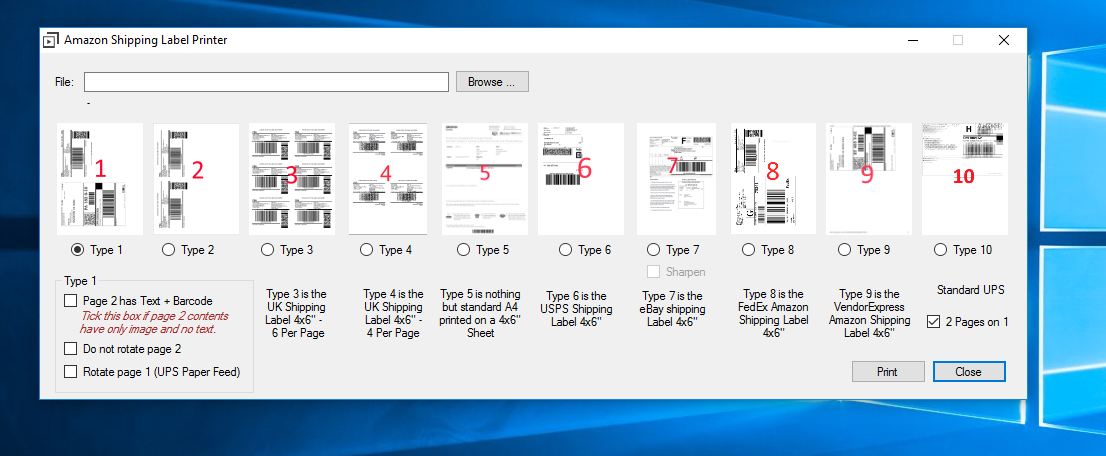Select the Type 2 radio button
The width and height of the screenshot is (1106, 456).
coord(168,249)
